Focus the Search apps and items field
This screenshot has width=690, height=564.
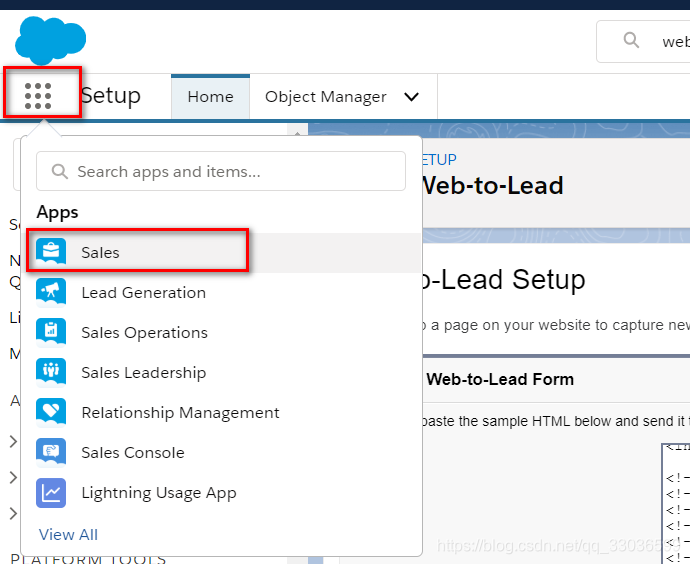tap(221, 171)
